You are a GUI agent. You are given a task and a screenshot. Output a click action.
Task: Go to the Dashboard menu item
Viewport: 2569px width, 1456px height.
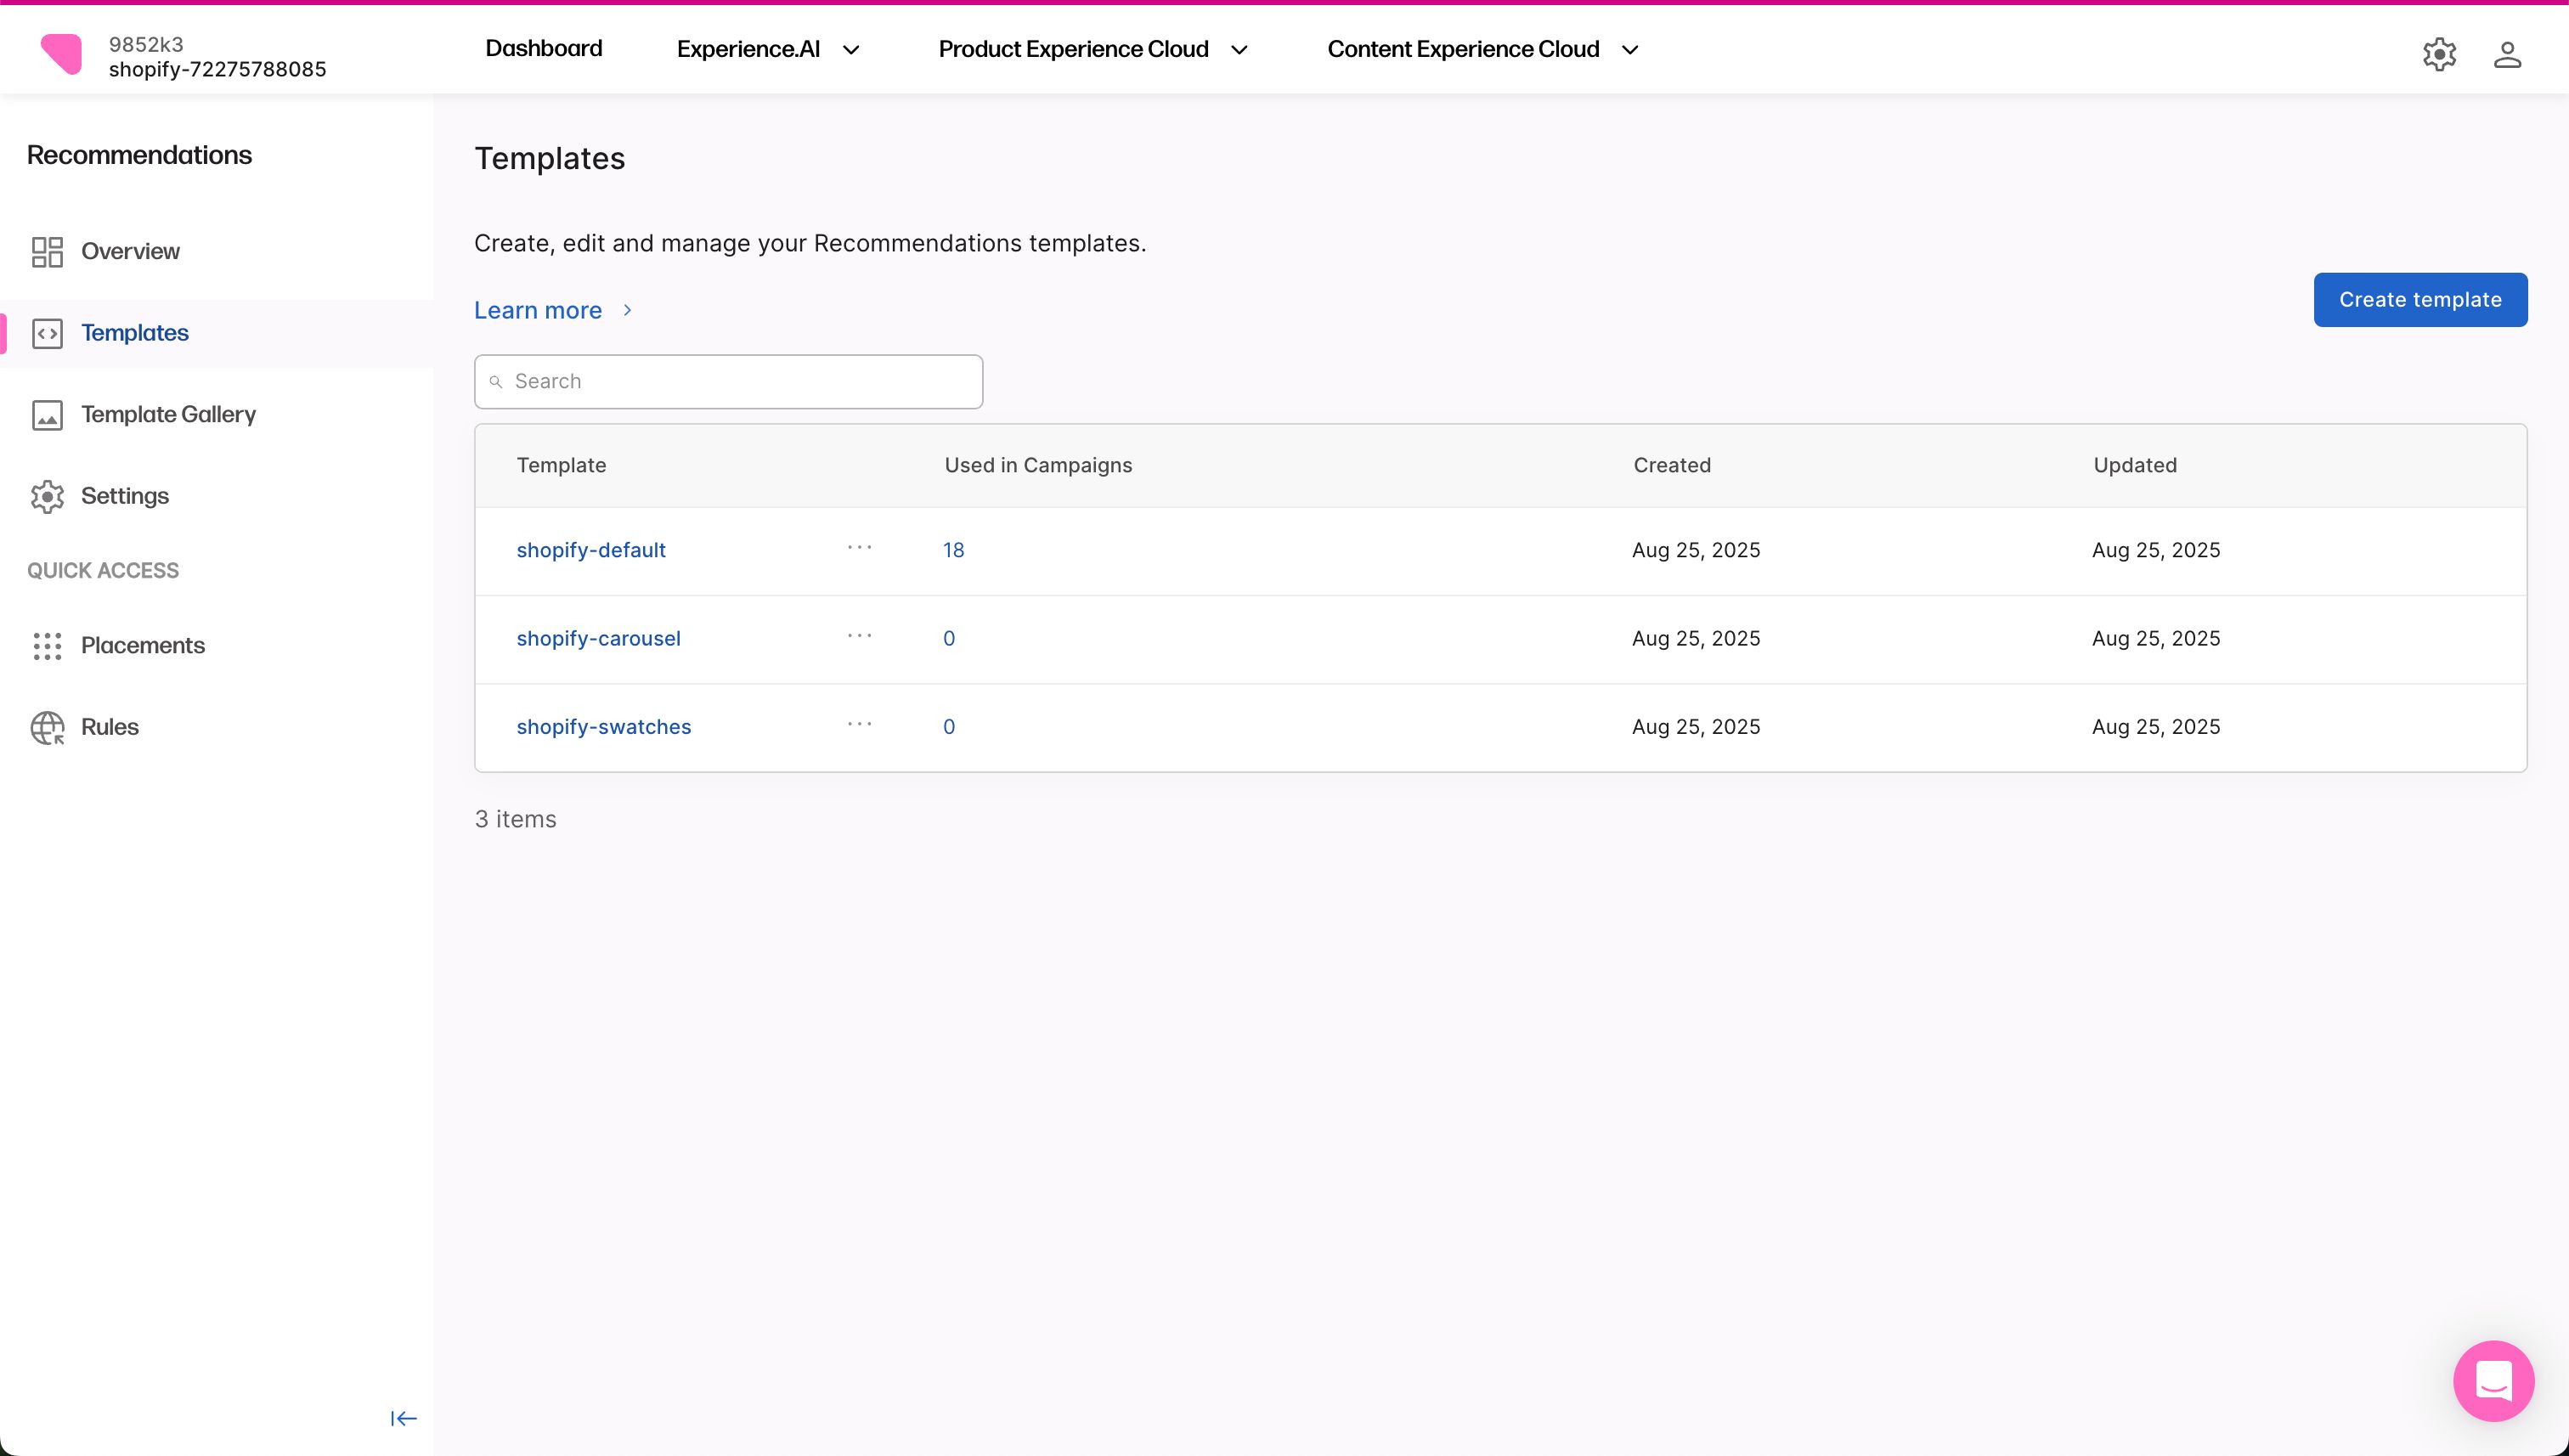click(x=543, y=49)
